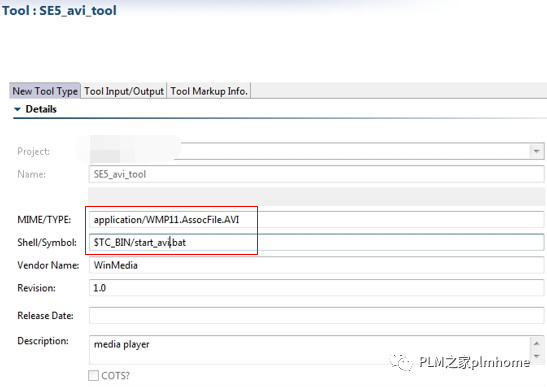Click the Release Date label
Viewport: 547px width, 387px height.
point(45,315)
